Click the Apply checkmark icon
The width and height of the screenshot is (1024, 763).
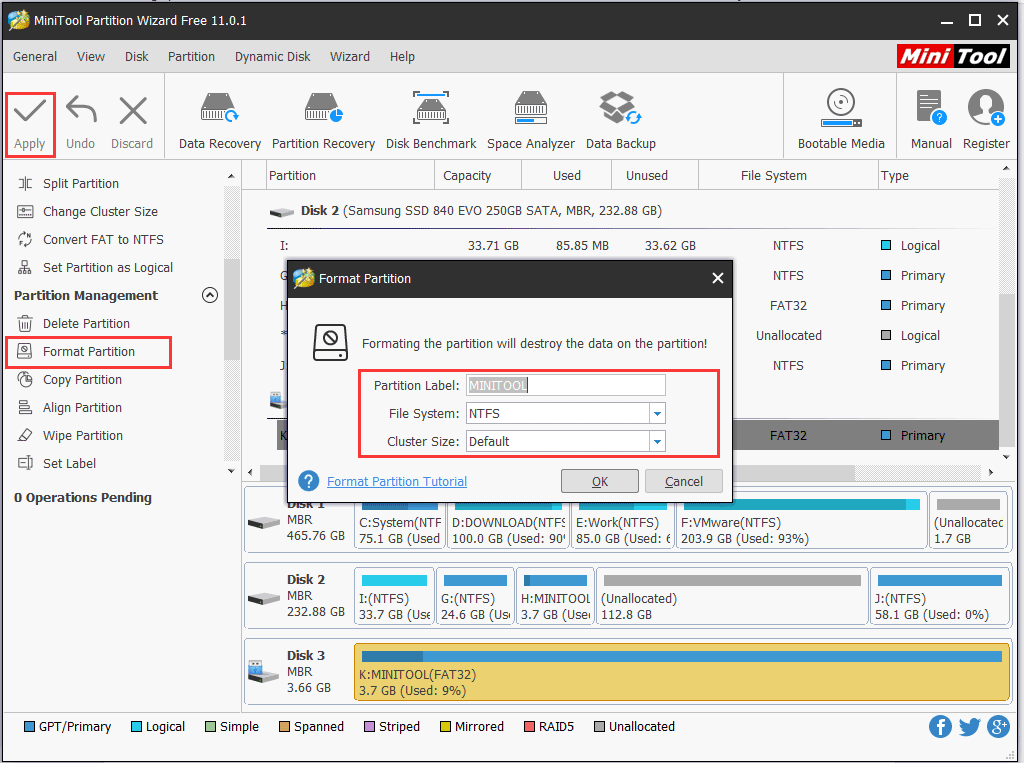coord(30,111)
